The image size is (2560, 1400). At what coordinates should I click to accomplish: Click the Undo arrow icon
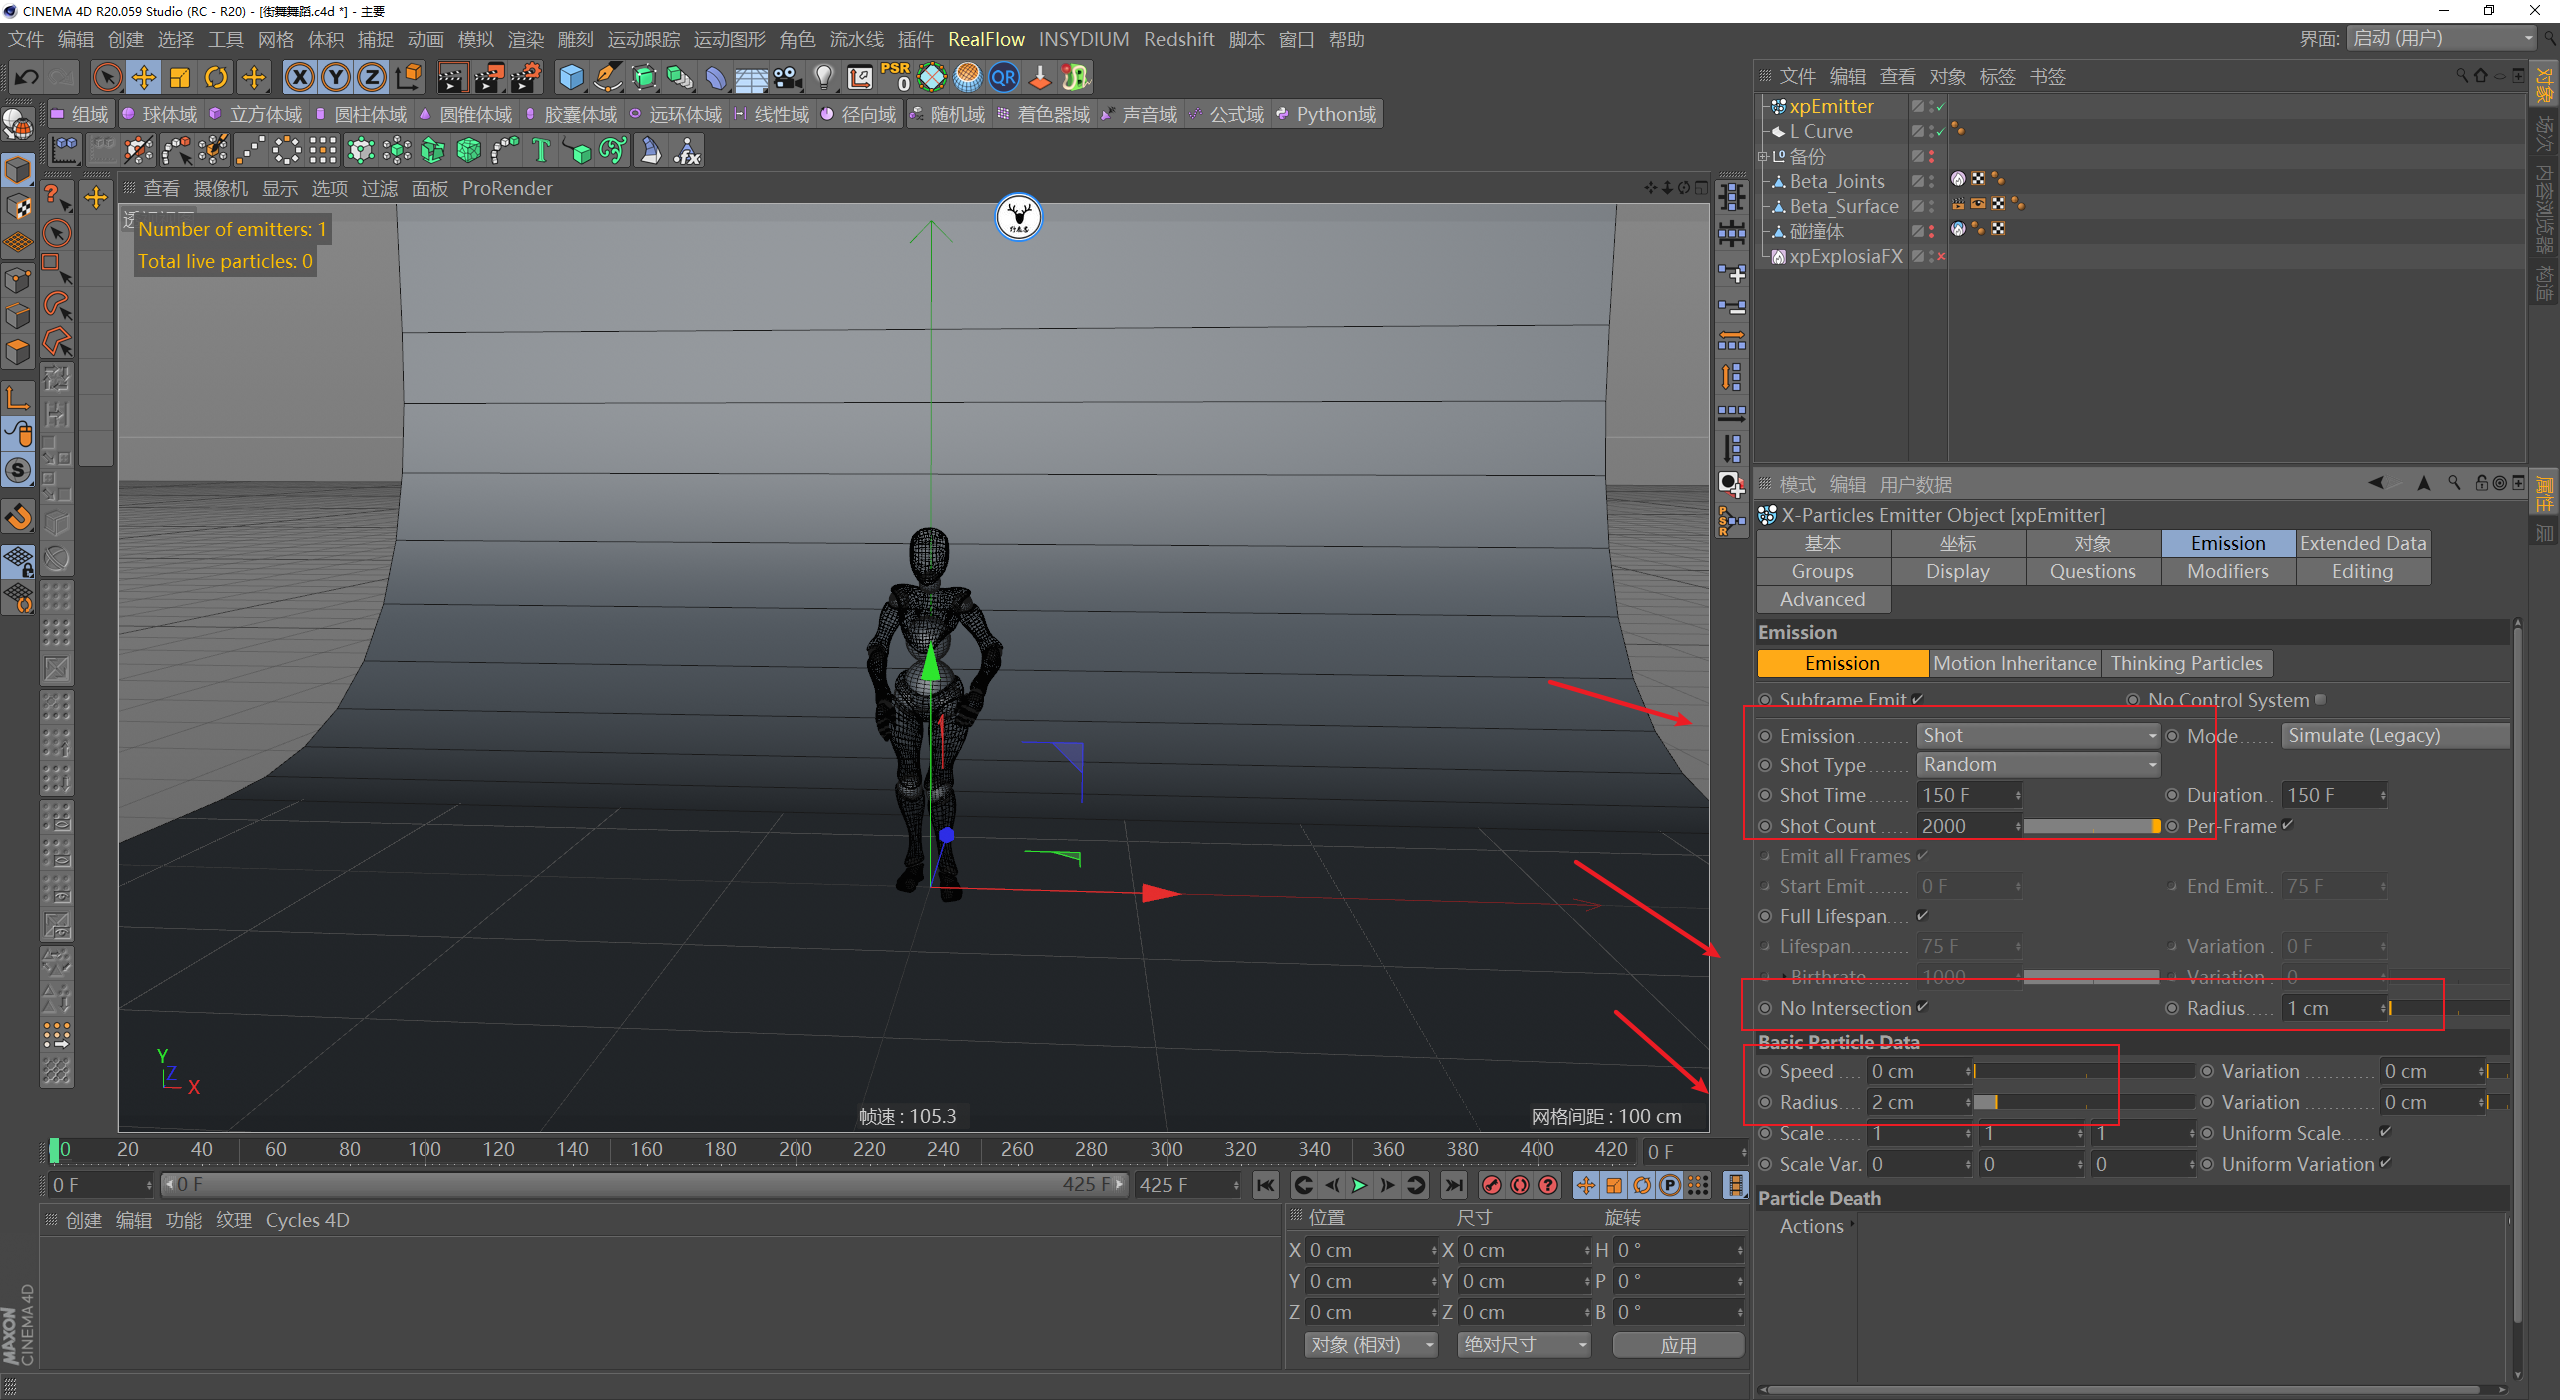click(x=27, y=77)
